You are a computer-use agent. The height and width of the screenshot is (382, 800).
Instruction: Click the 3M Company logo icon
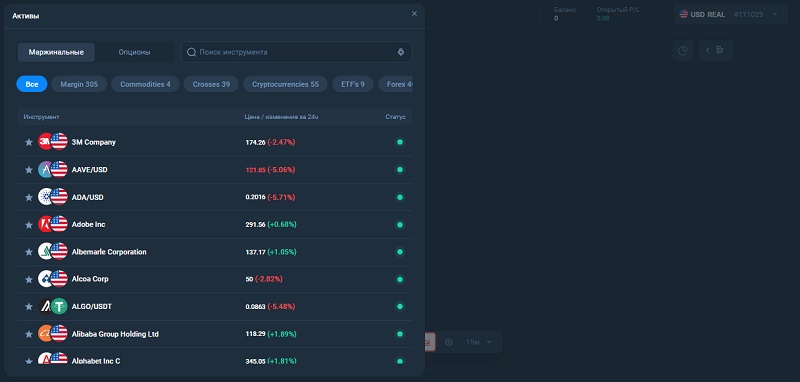pos(45,142)
